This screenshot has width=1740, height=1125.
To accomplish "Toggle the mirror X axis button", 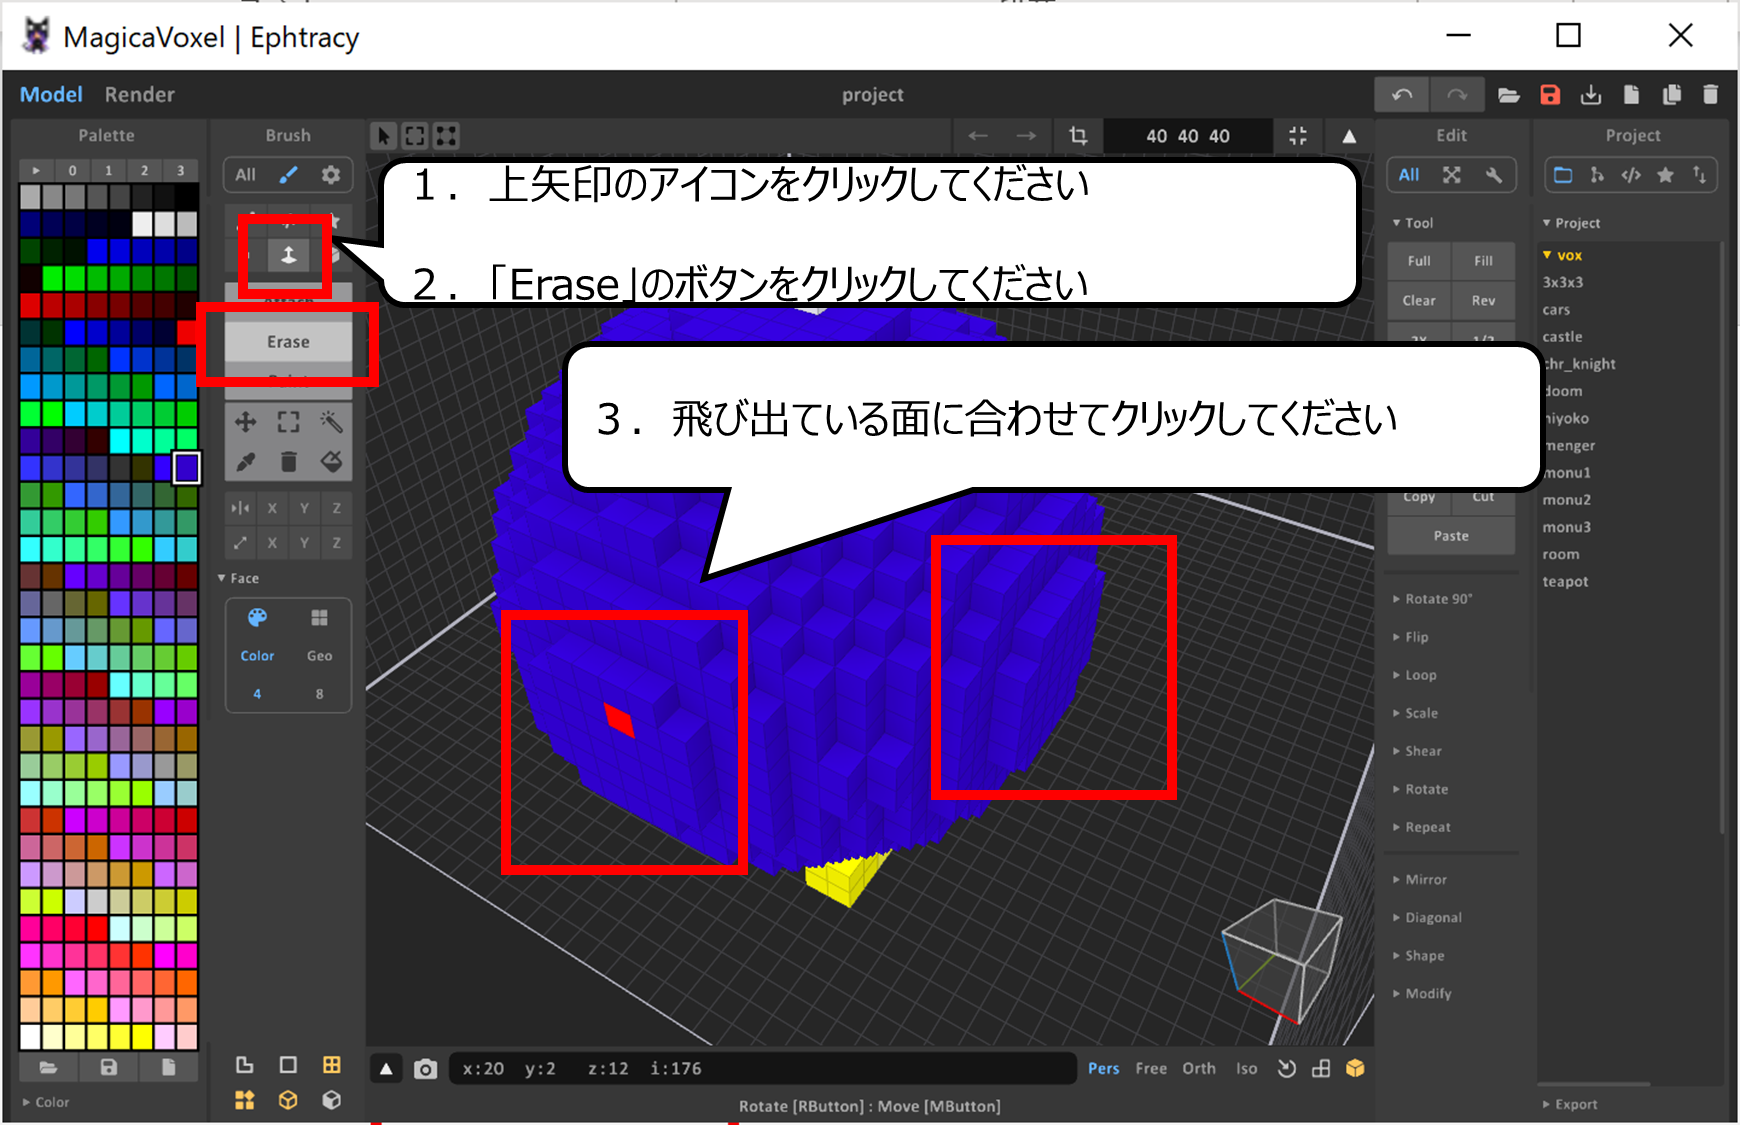I will pos(272,508).
